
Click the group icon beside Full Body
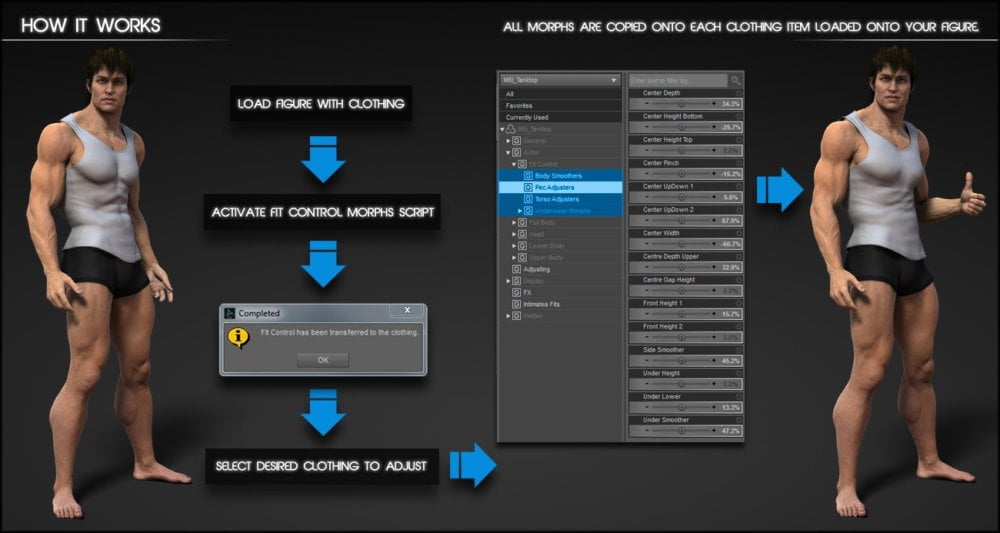coord(522,223)
